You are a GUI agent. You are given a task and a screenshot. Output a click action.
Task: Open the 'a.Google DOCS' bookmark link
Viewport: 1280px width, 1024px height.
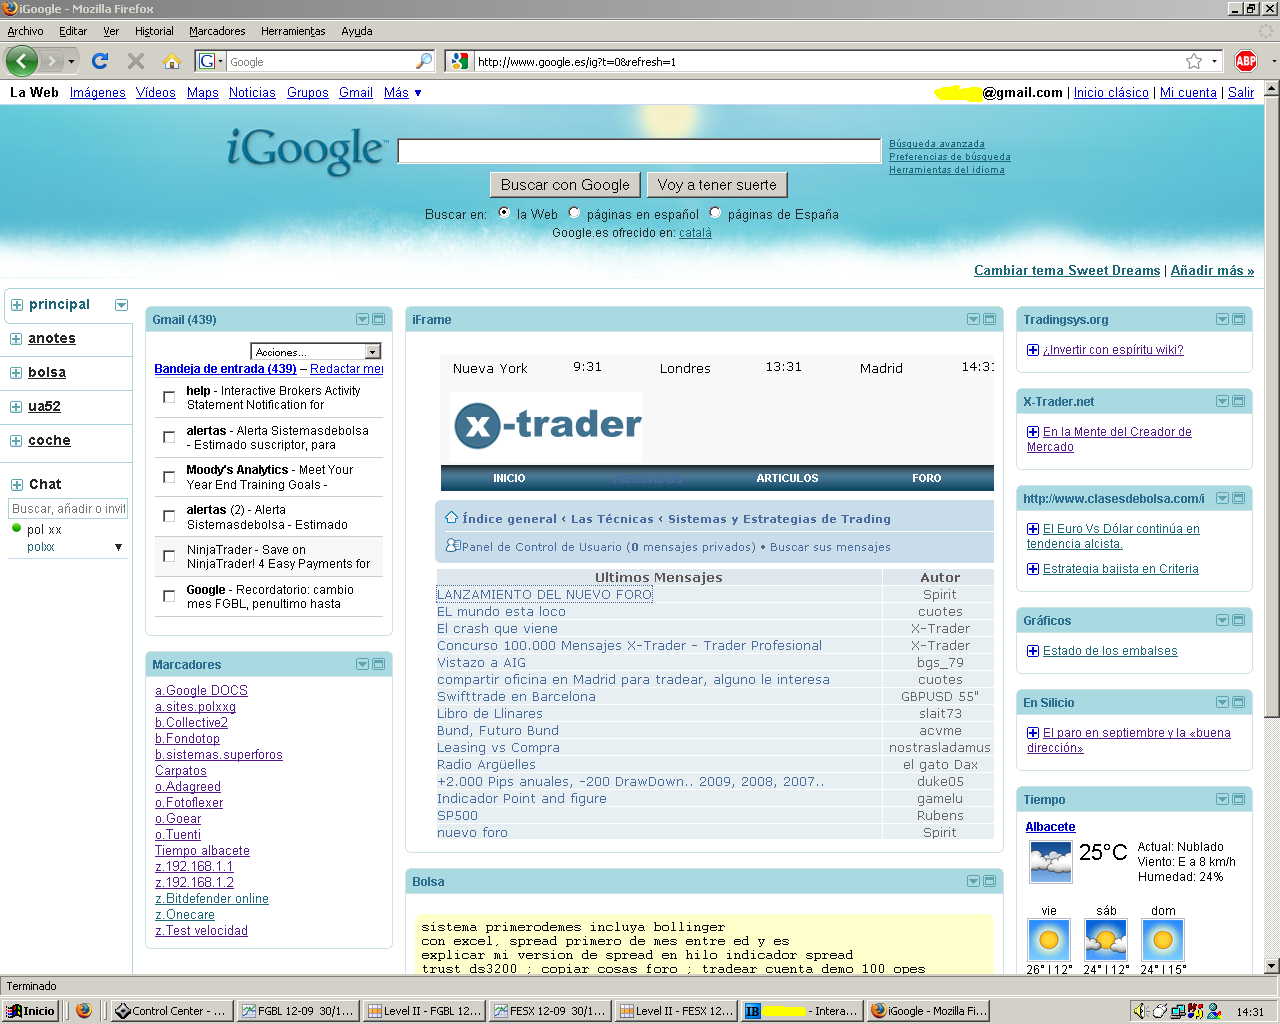click(x=201, y=690)
